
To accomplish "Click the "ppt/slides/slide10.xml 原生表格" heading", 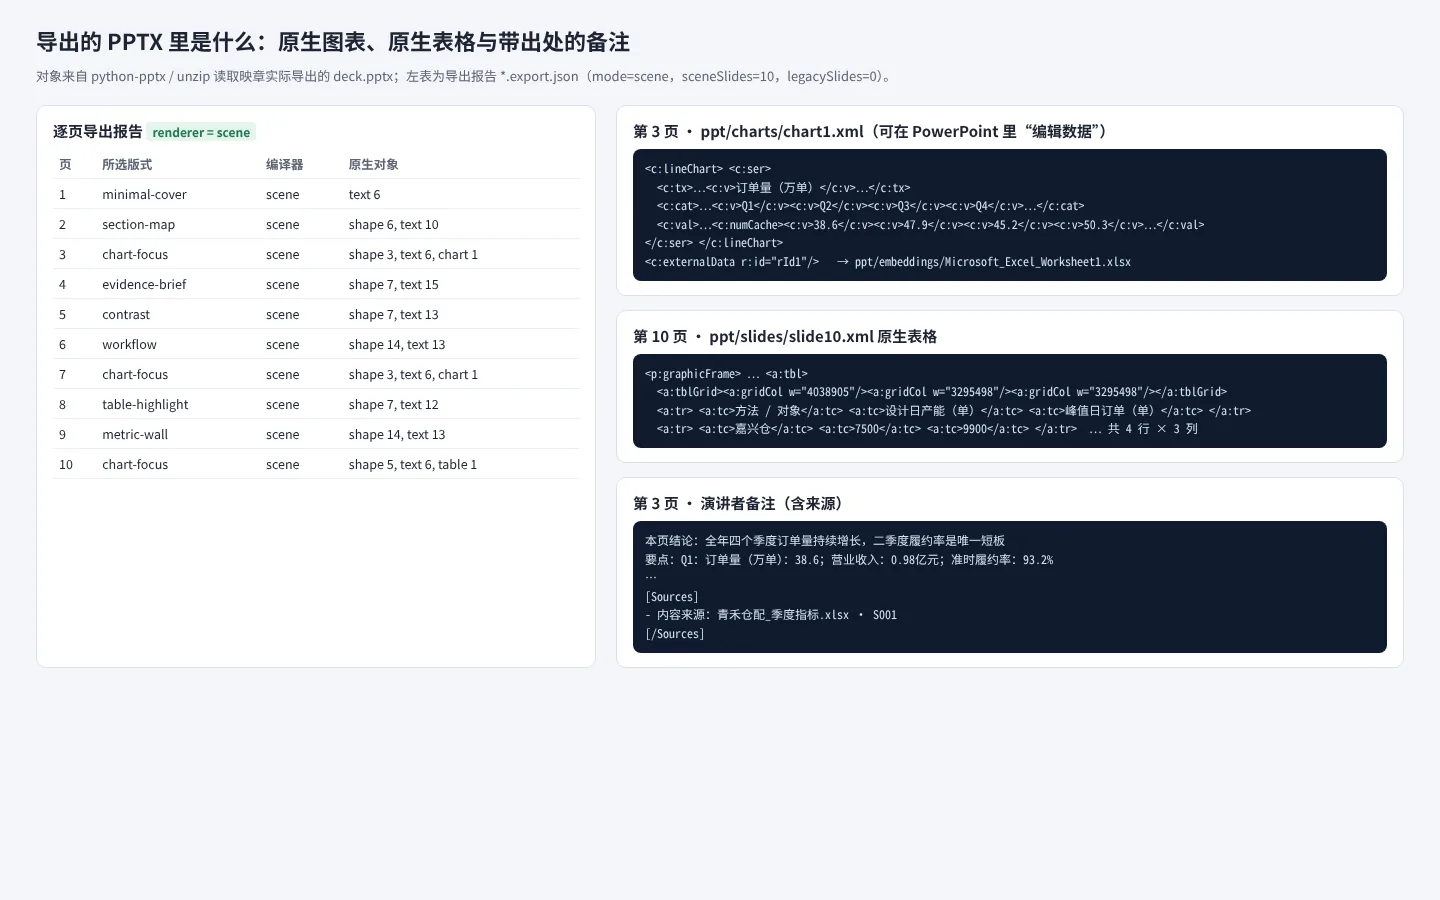I will tap(785, 336).
